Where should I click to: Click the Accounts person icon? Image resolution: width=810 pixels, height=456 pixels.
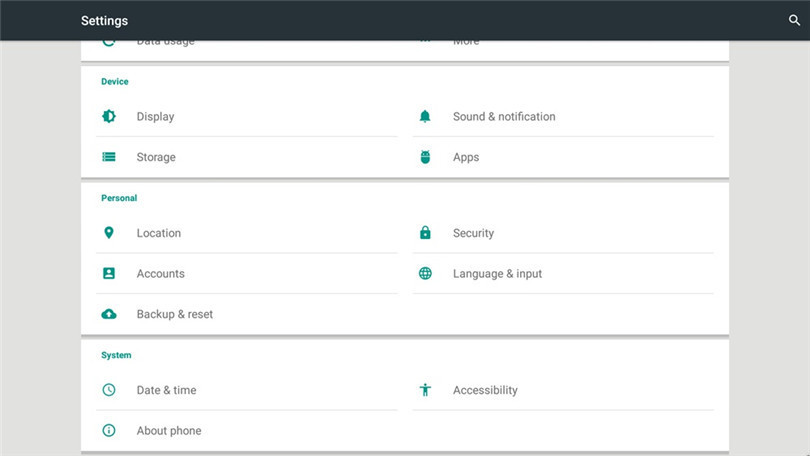109,273
